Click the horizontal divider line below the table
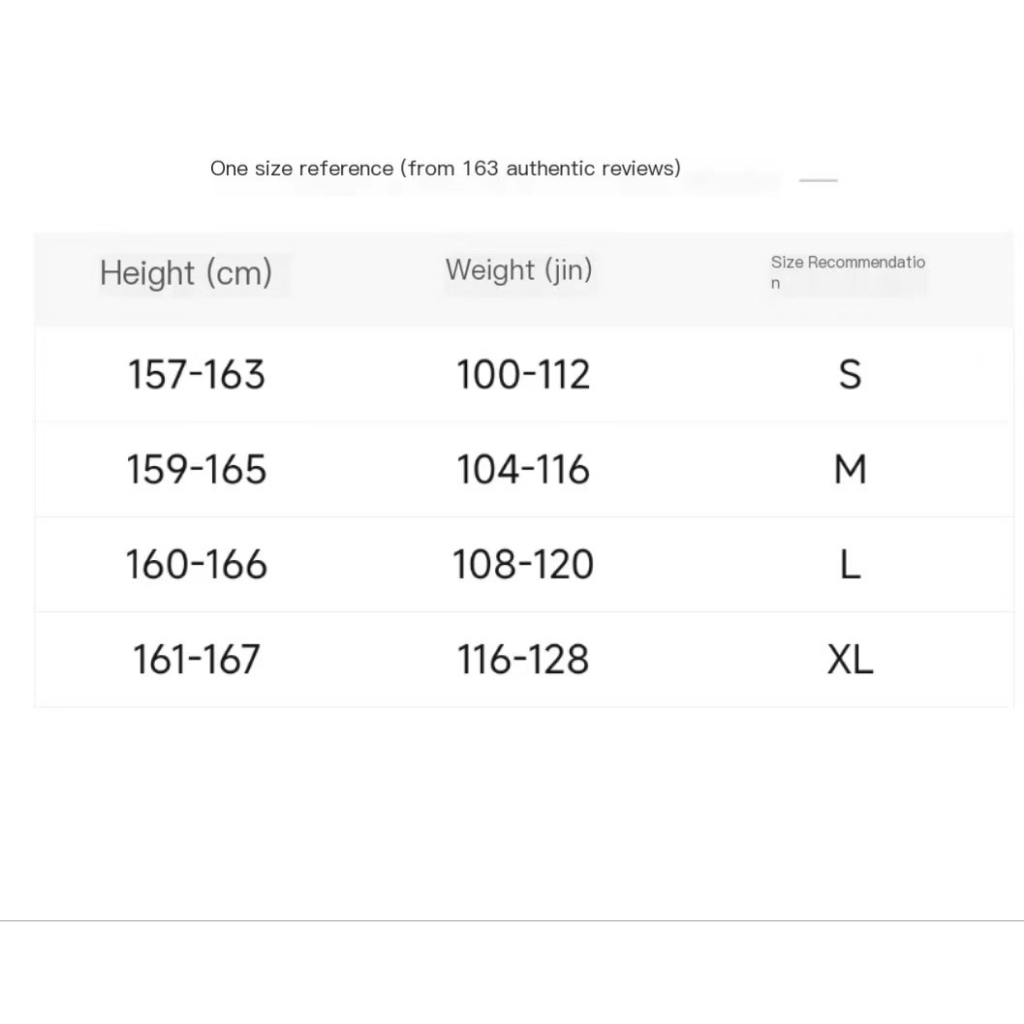1024x1024 pixels. [512, 921]
